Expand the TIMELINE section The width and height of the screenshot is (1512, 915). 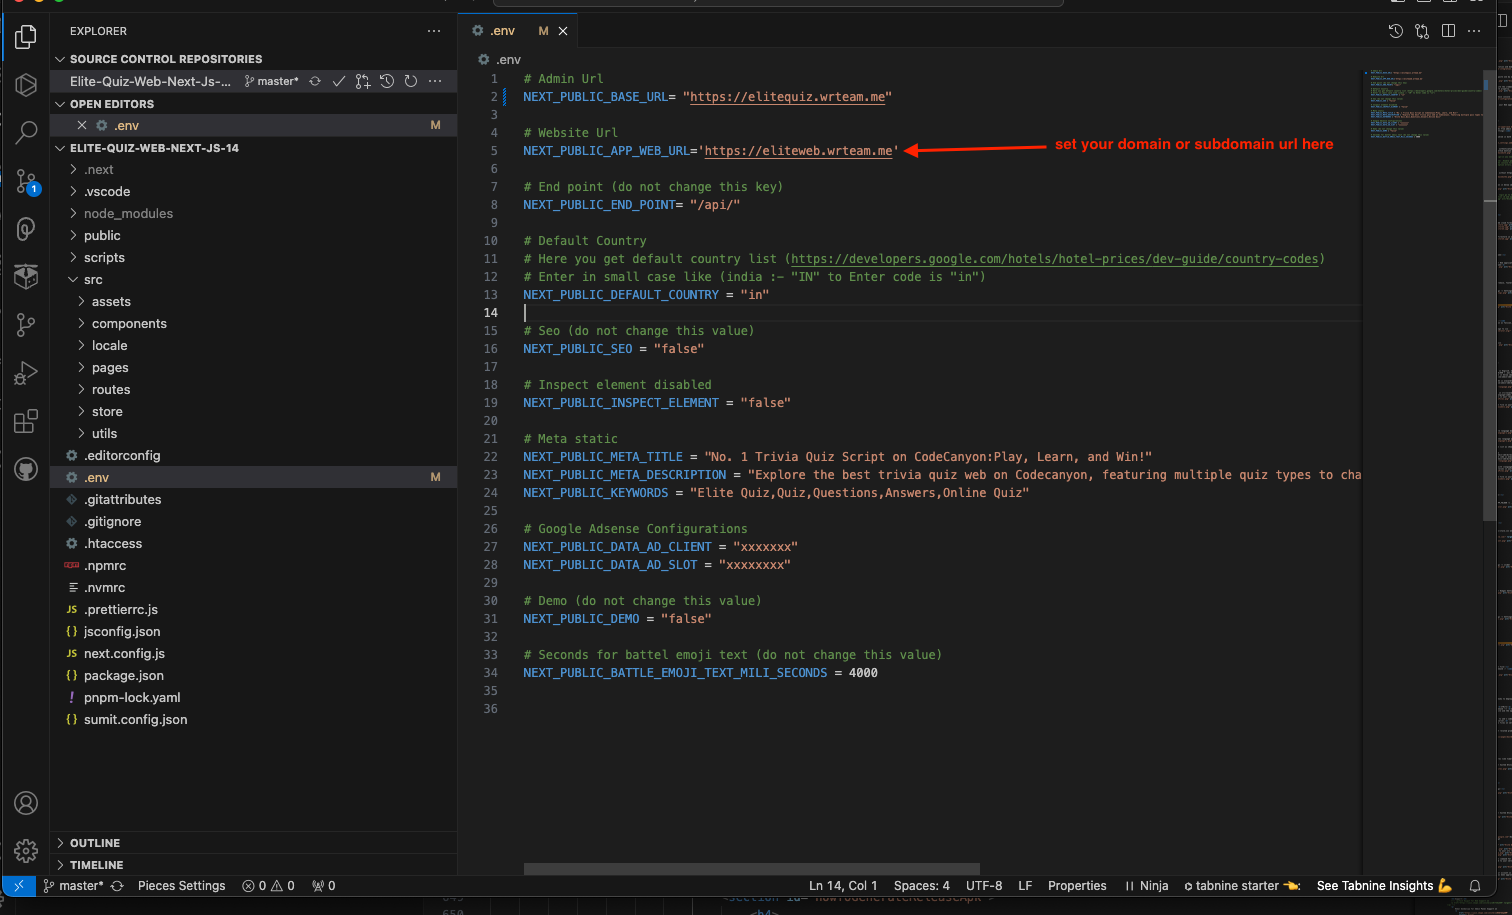(x=96, y=865)
